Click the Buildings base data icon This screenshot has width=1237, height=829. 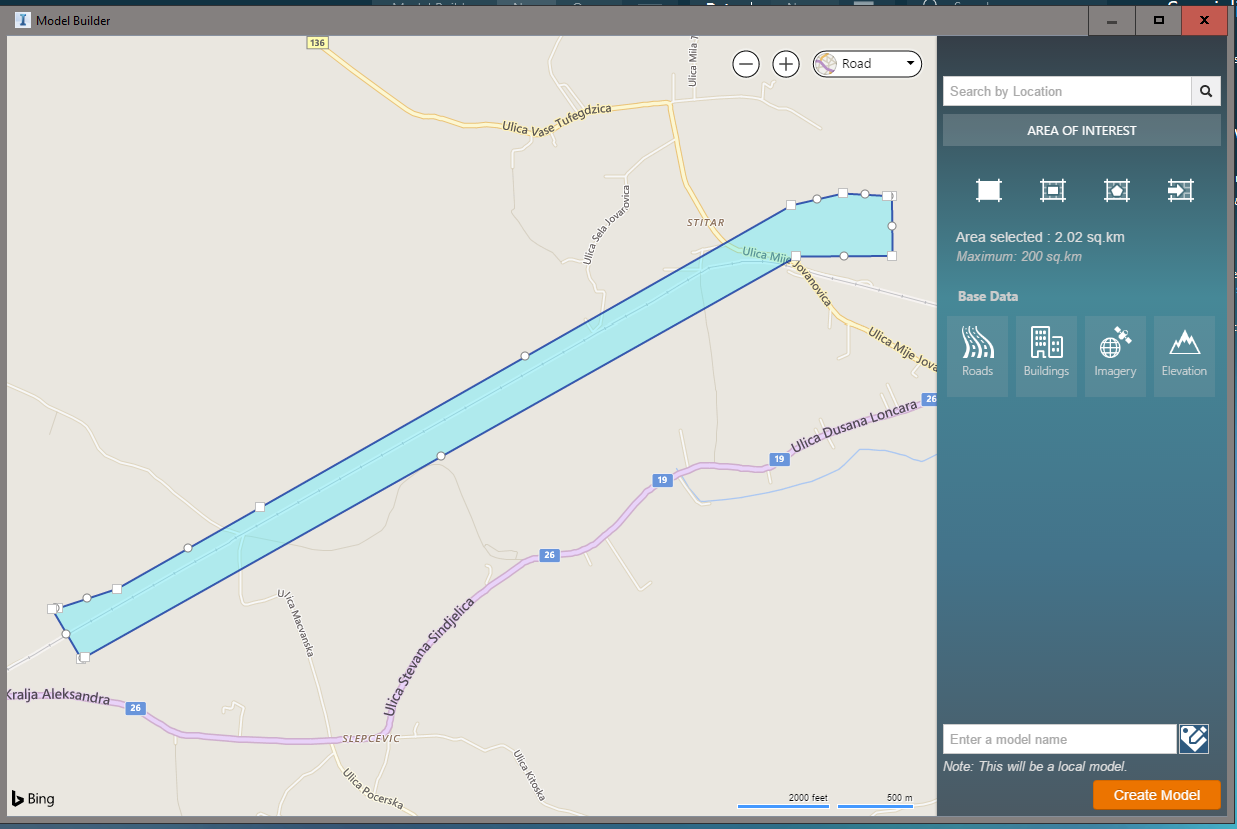click(1046, 355)
